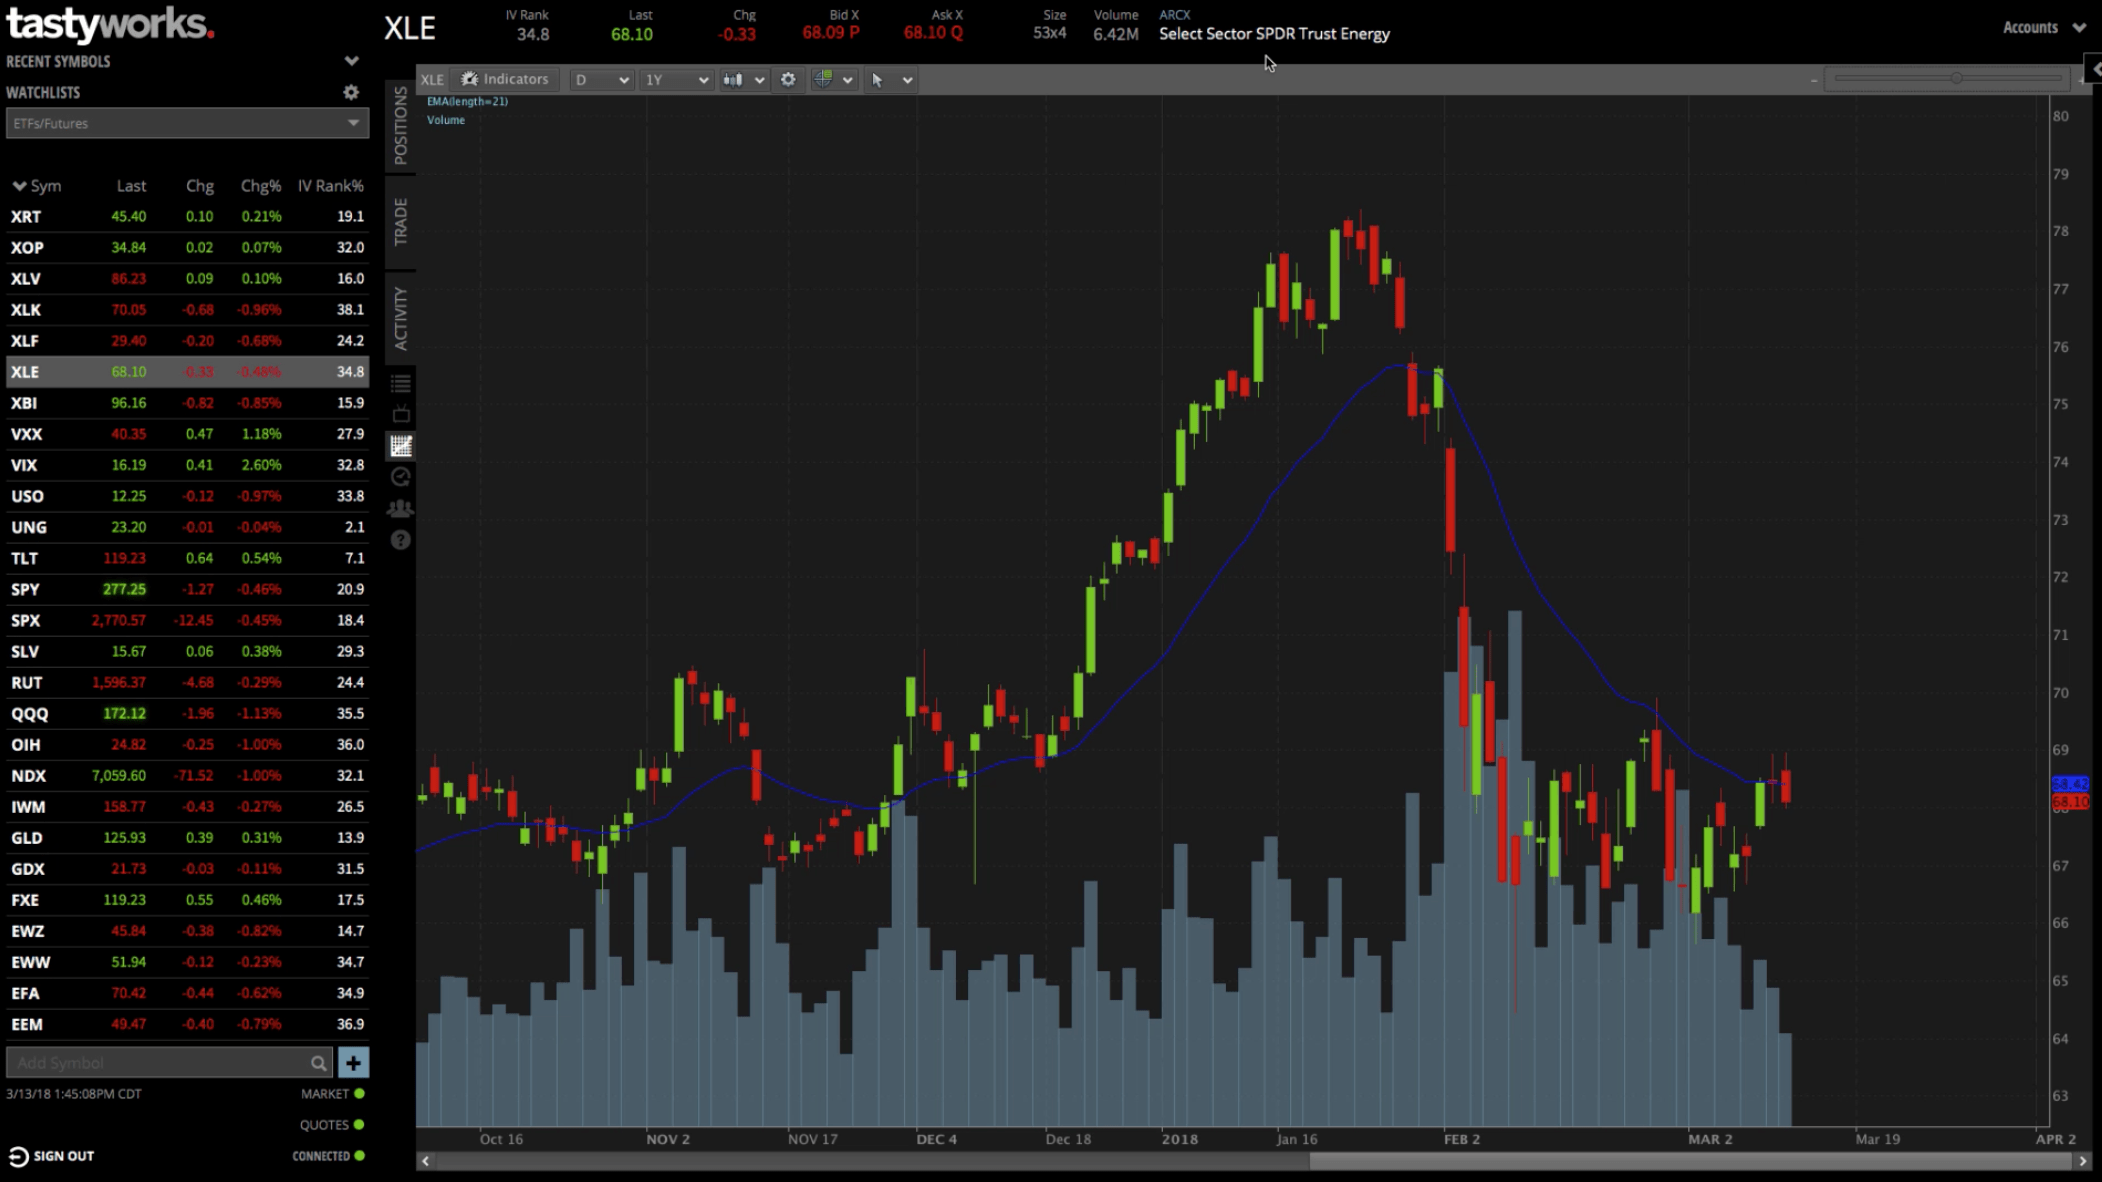The image size is (2102, 1182).
Task: Click Sign Out text
Action: 63,1156
